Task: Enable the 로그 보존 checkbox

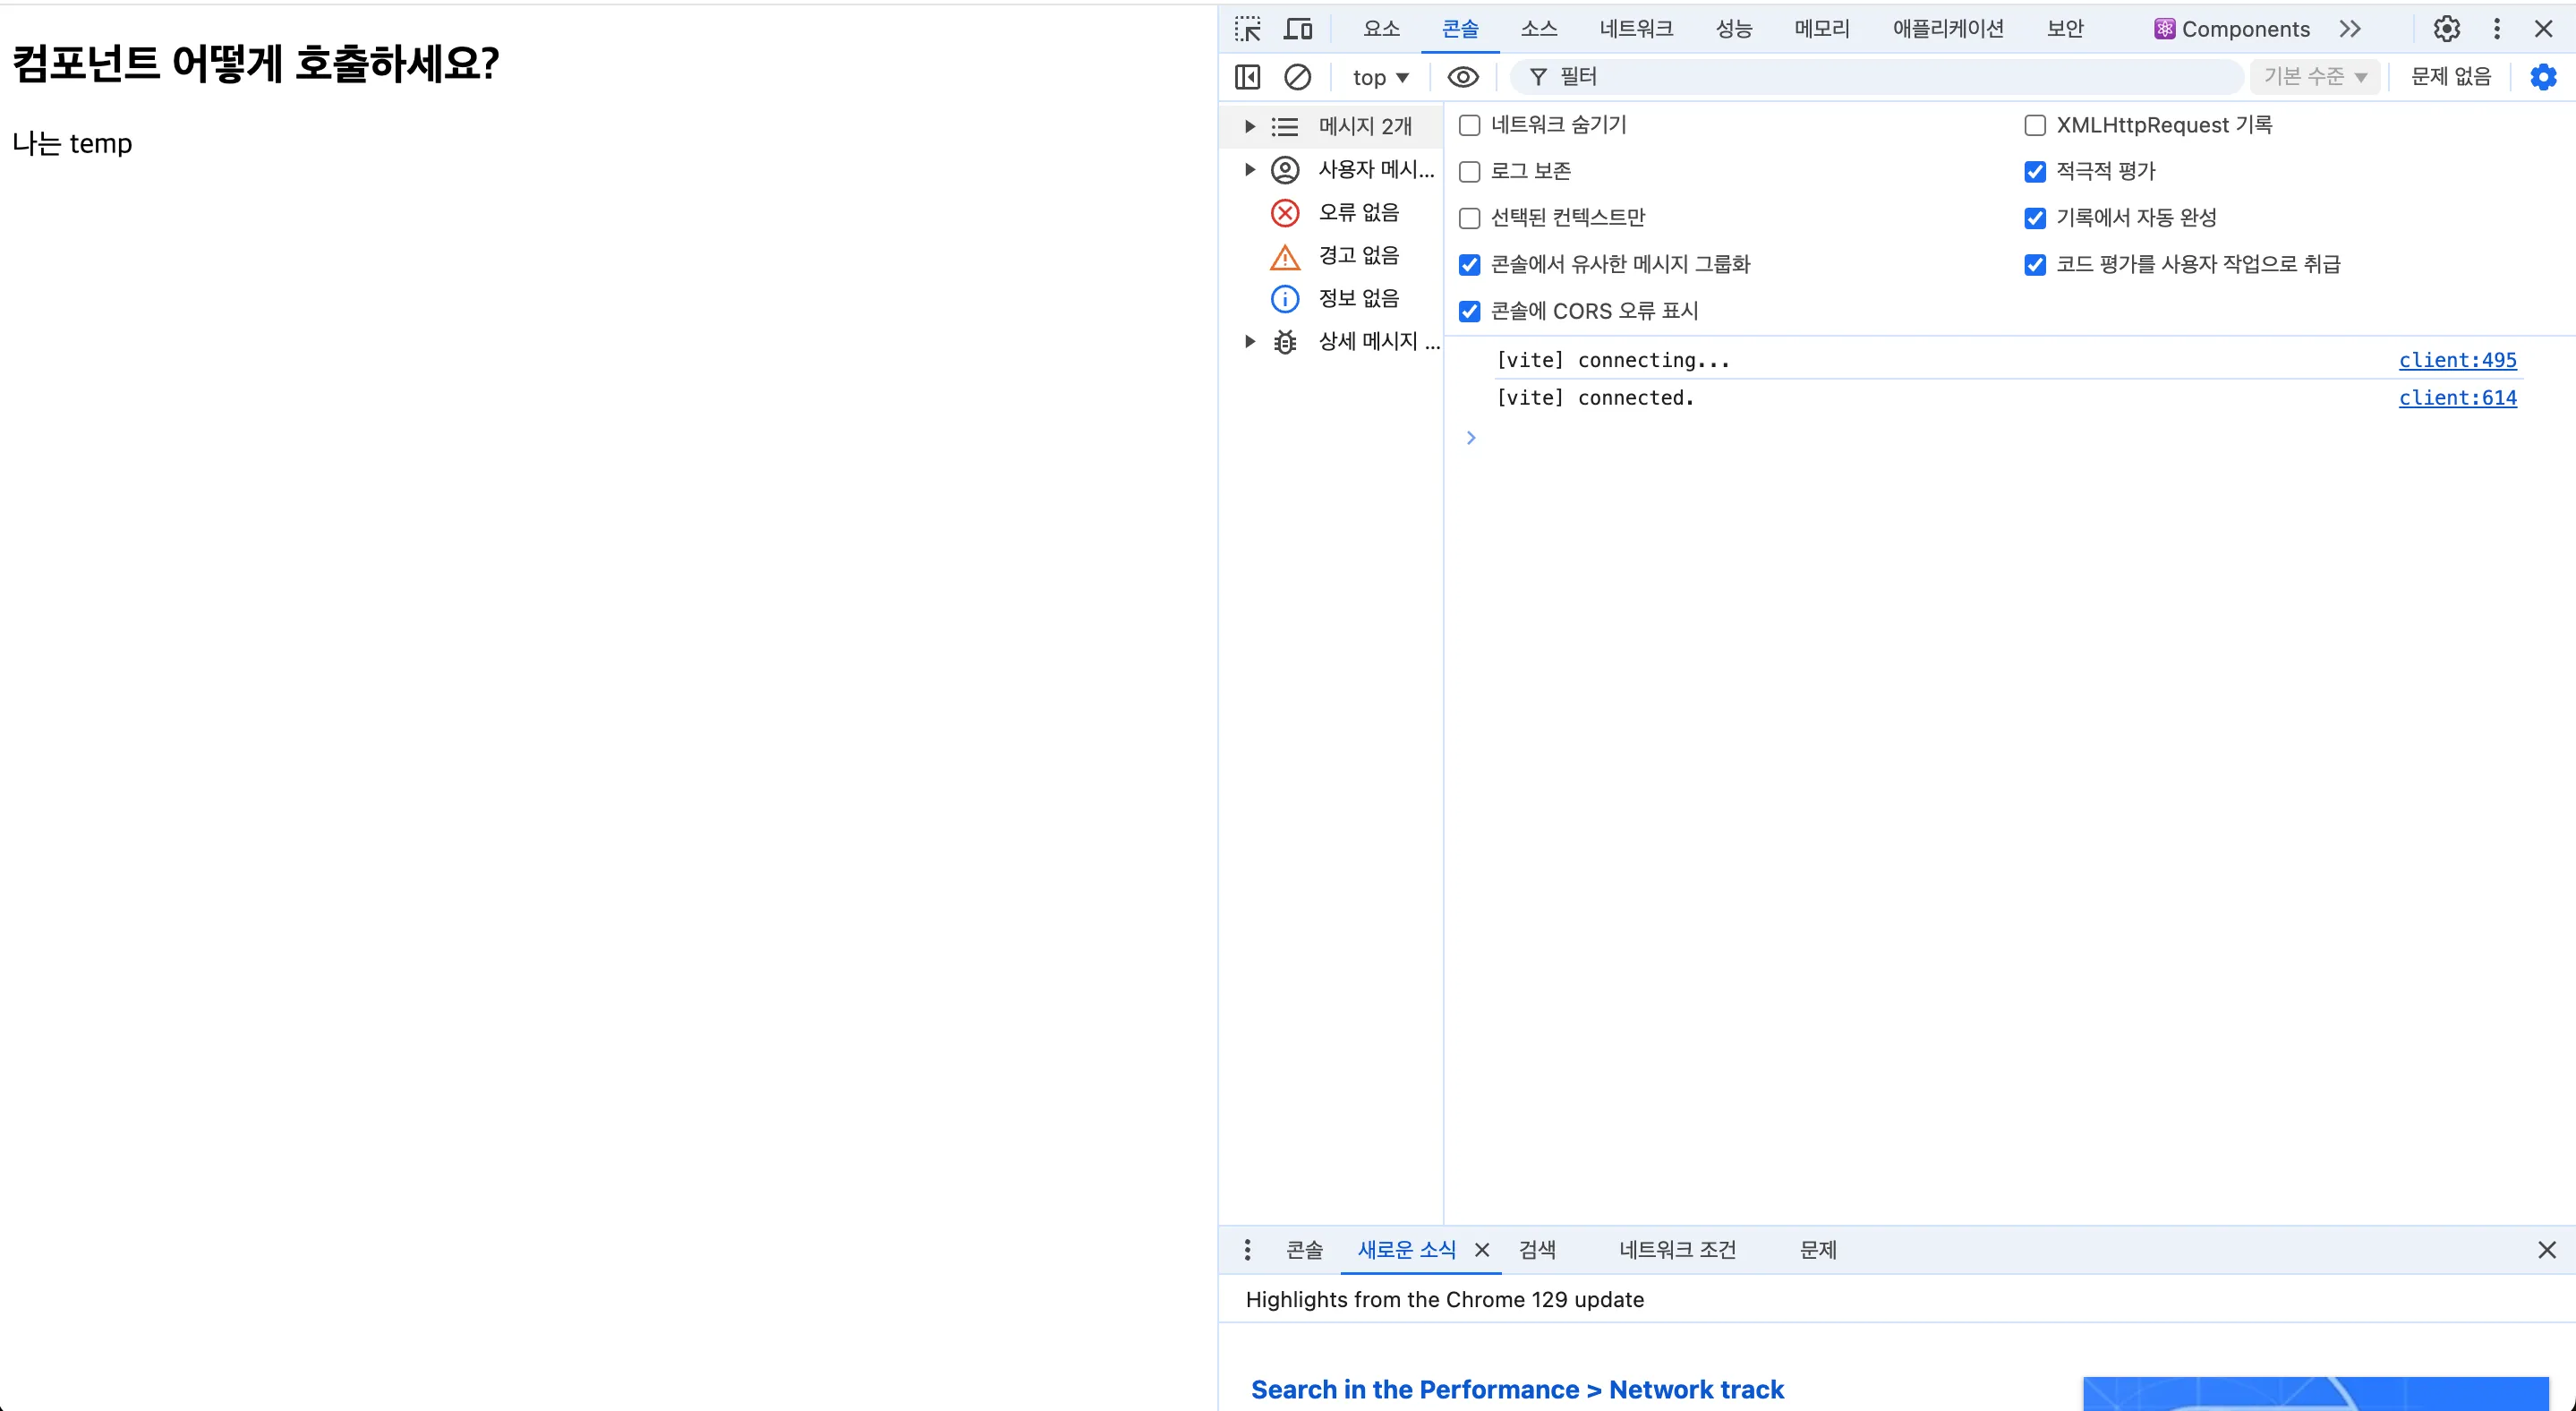Action: (x=1469, y=172)
